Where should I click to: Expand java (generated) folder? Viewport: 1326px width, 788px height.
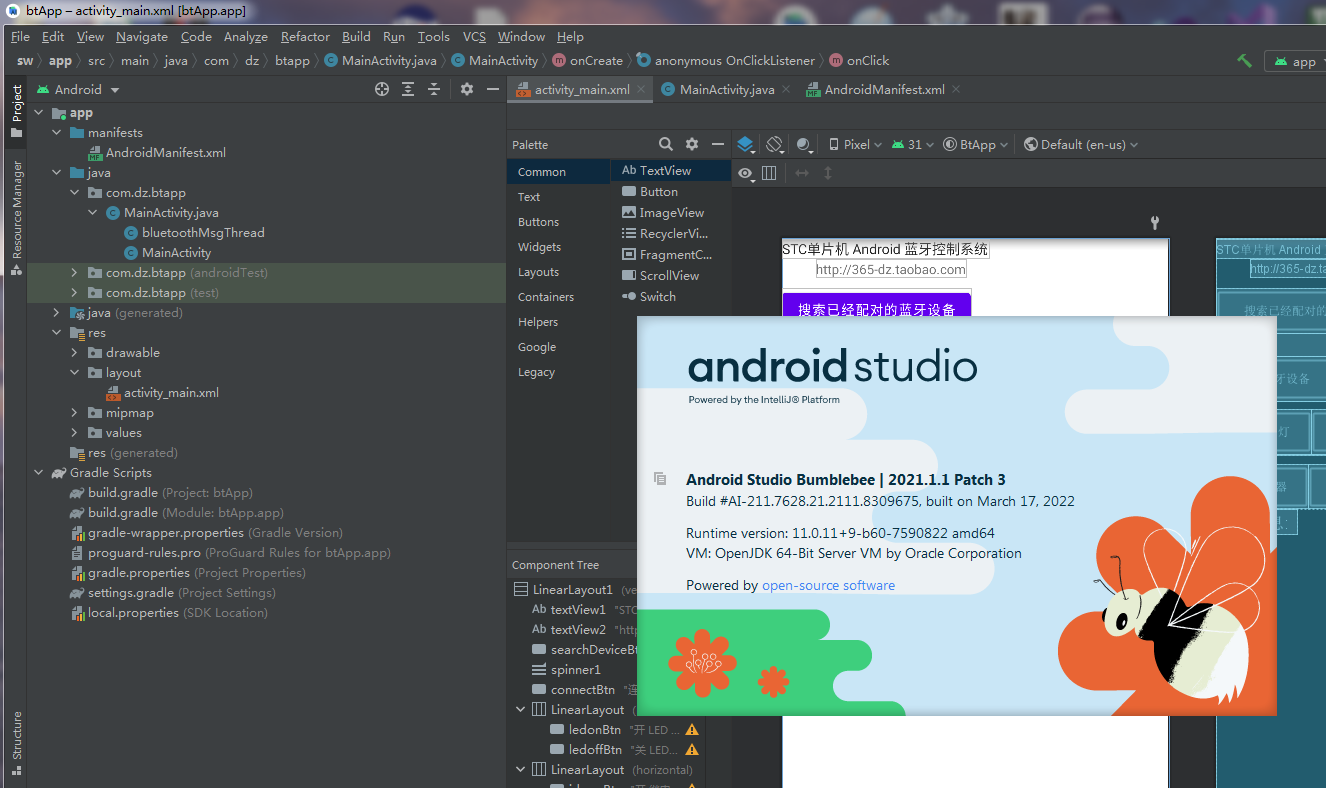(56, 313)
